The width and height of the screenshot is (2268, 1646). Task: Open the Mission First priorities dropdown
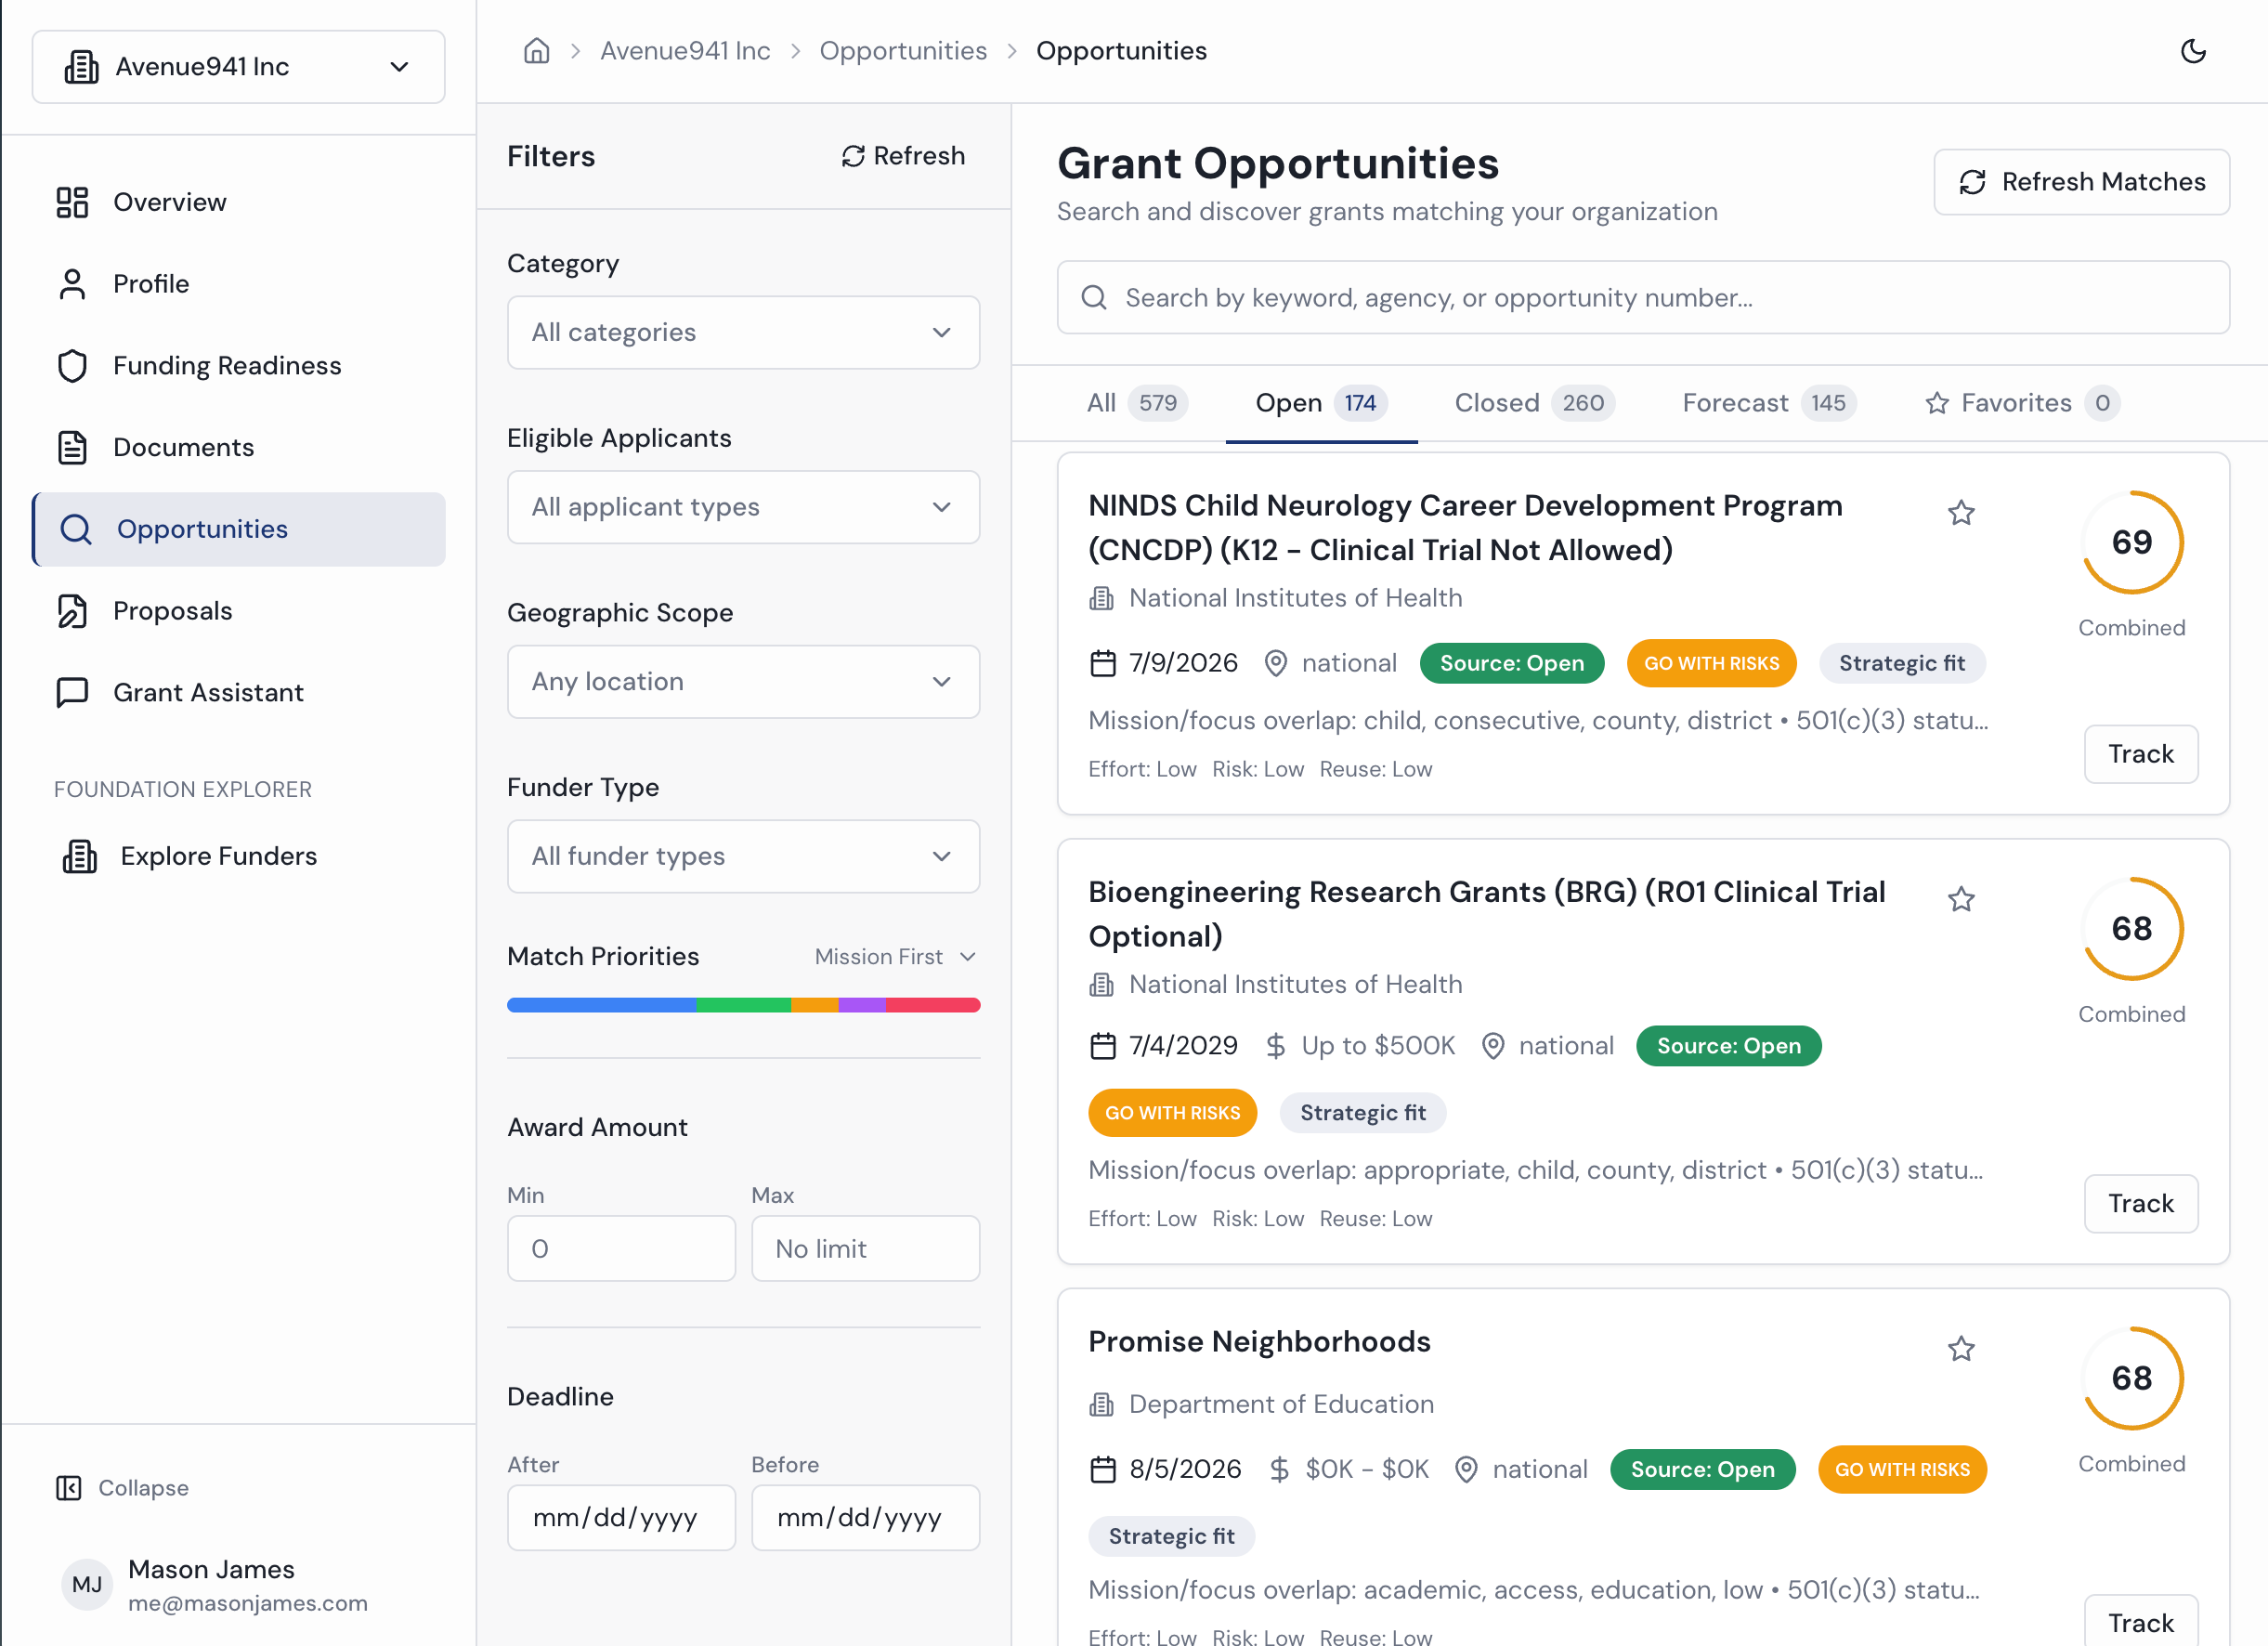(x=895, y=957)
